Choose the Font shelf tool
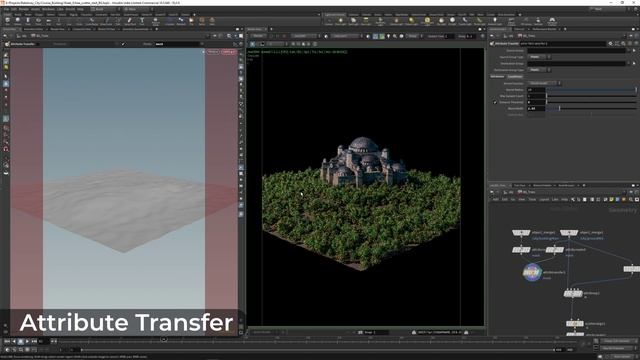The image size is (640, 360). 142,20
